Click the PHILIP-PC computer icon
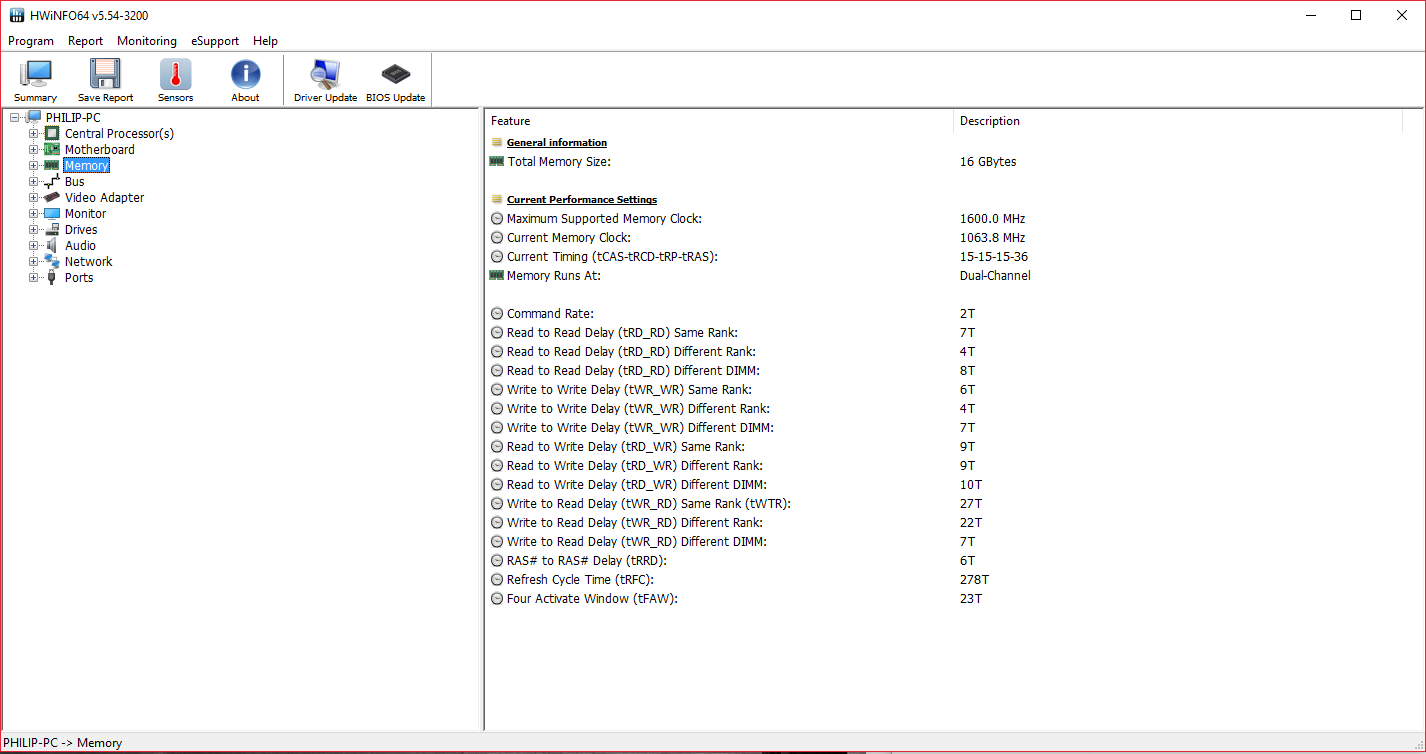This screenshot has width=1426, height=754. (x=33, y=117)
